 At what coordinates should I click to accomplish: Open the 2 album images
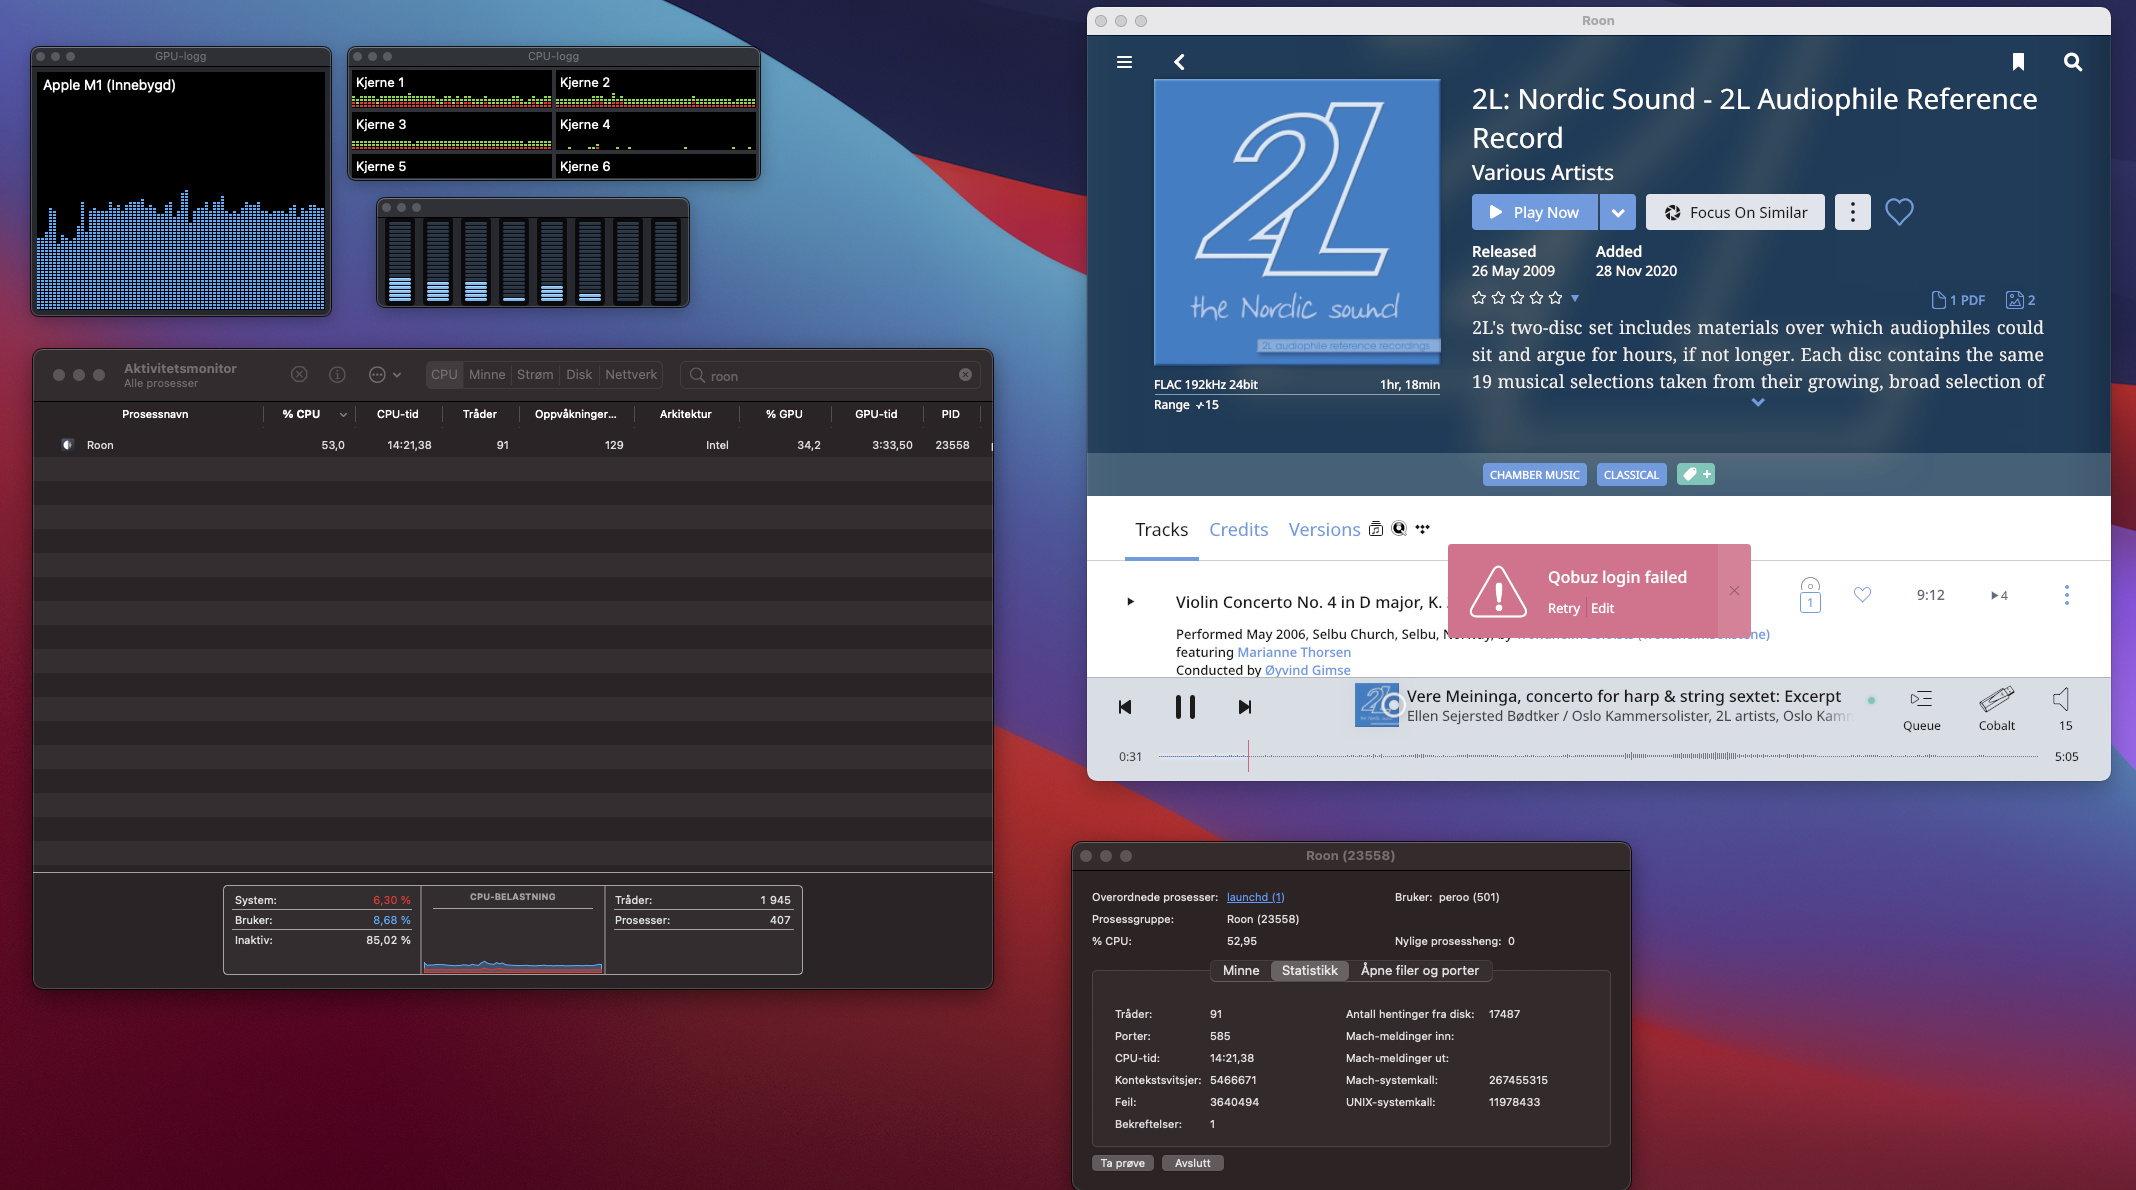click(x=2021, y=300)
